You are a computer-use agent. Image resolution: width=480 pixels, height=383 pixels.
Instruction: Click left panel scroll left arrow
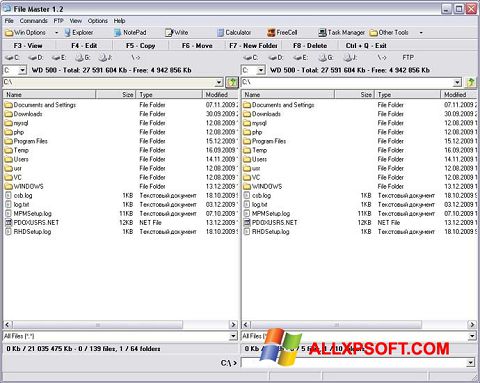[8, 324]
